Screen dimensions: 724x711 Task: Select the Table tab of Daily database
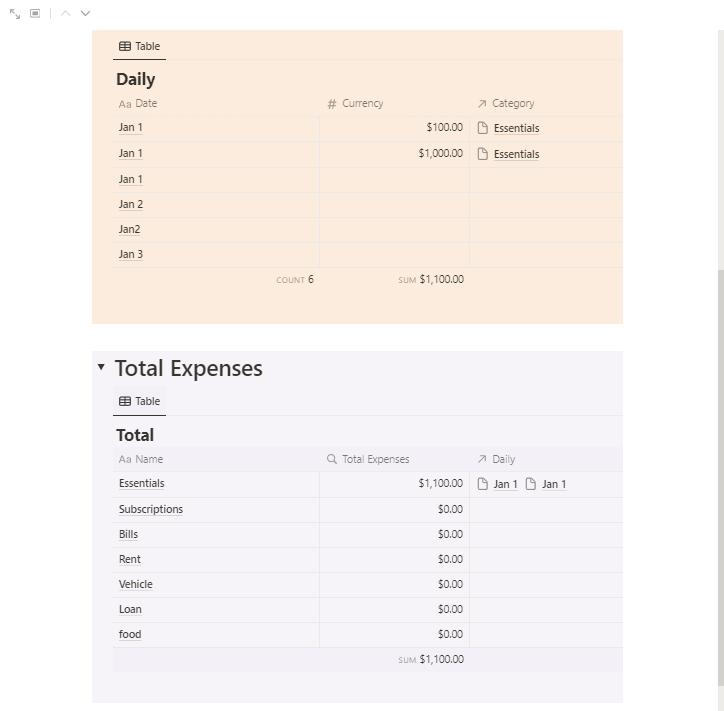[x=139, y=46]
